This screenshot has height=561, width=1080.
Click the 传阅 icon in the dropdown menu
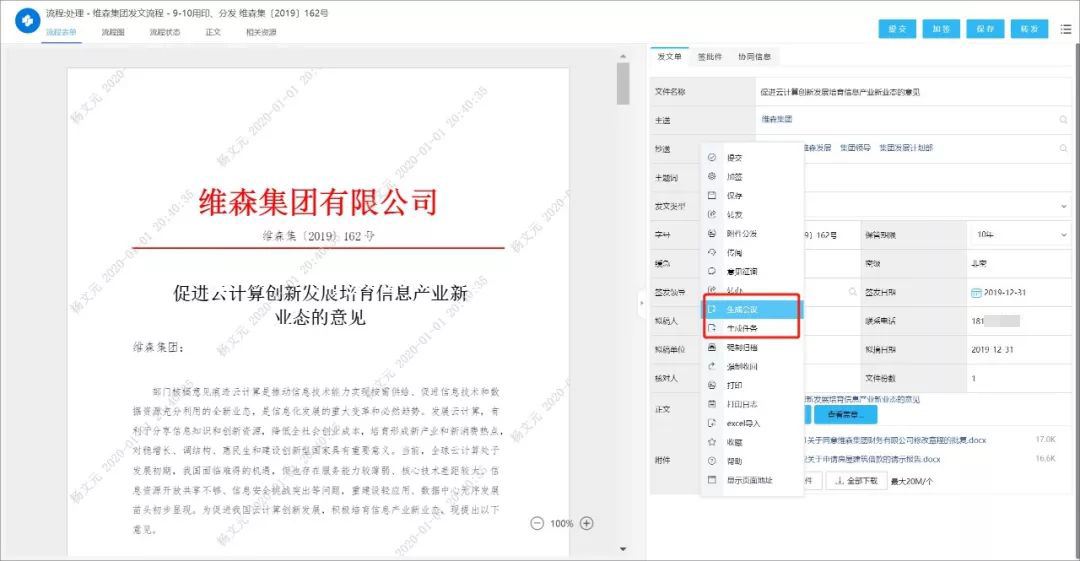[712, 252]
